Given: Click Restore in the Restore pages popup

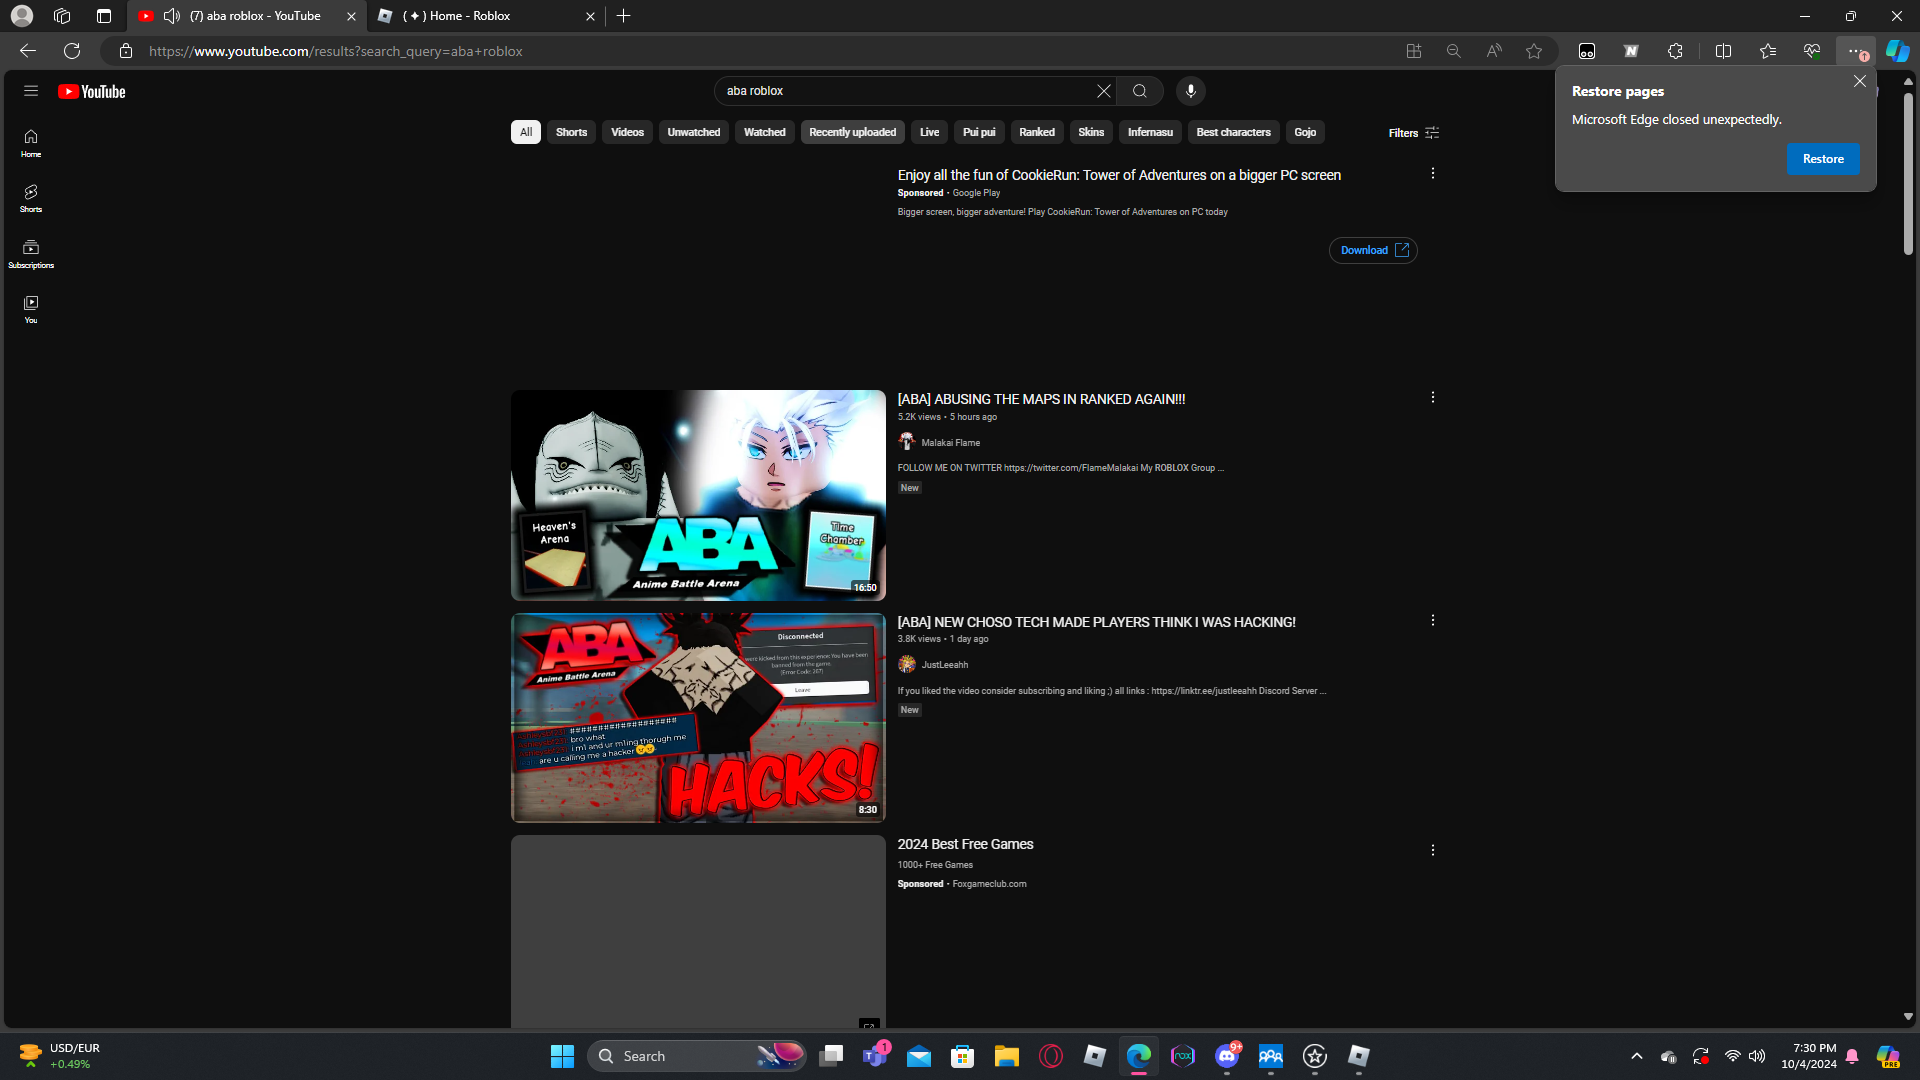Looking at the screenshot, I should pos(1824,159).
